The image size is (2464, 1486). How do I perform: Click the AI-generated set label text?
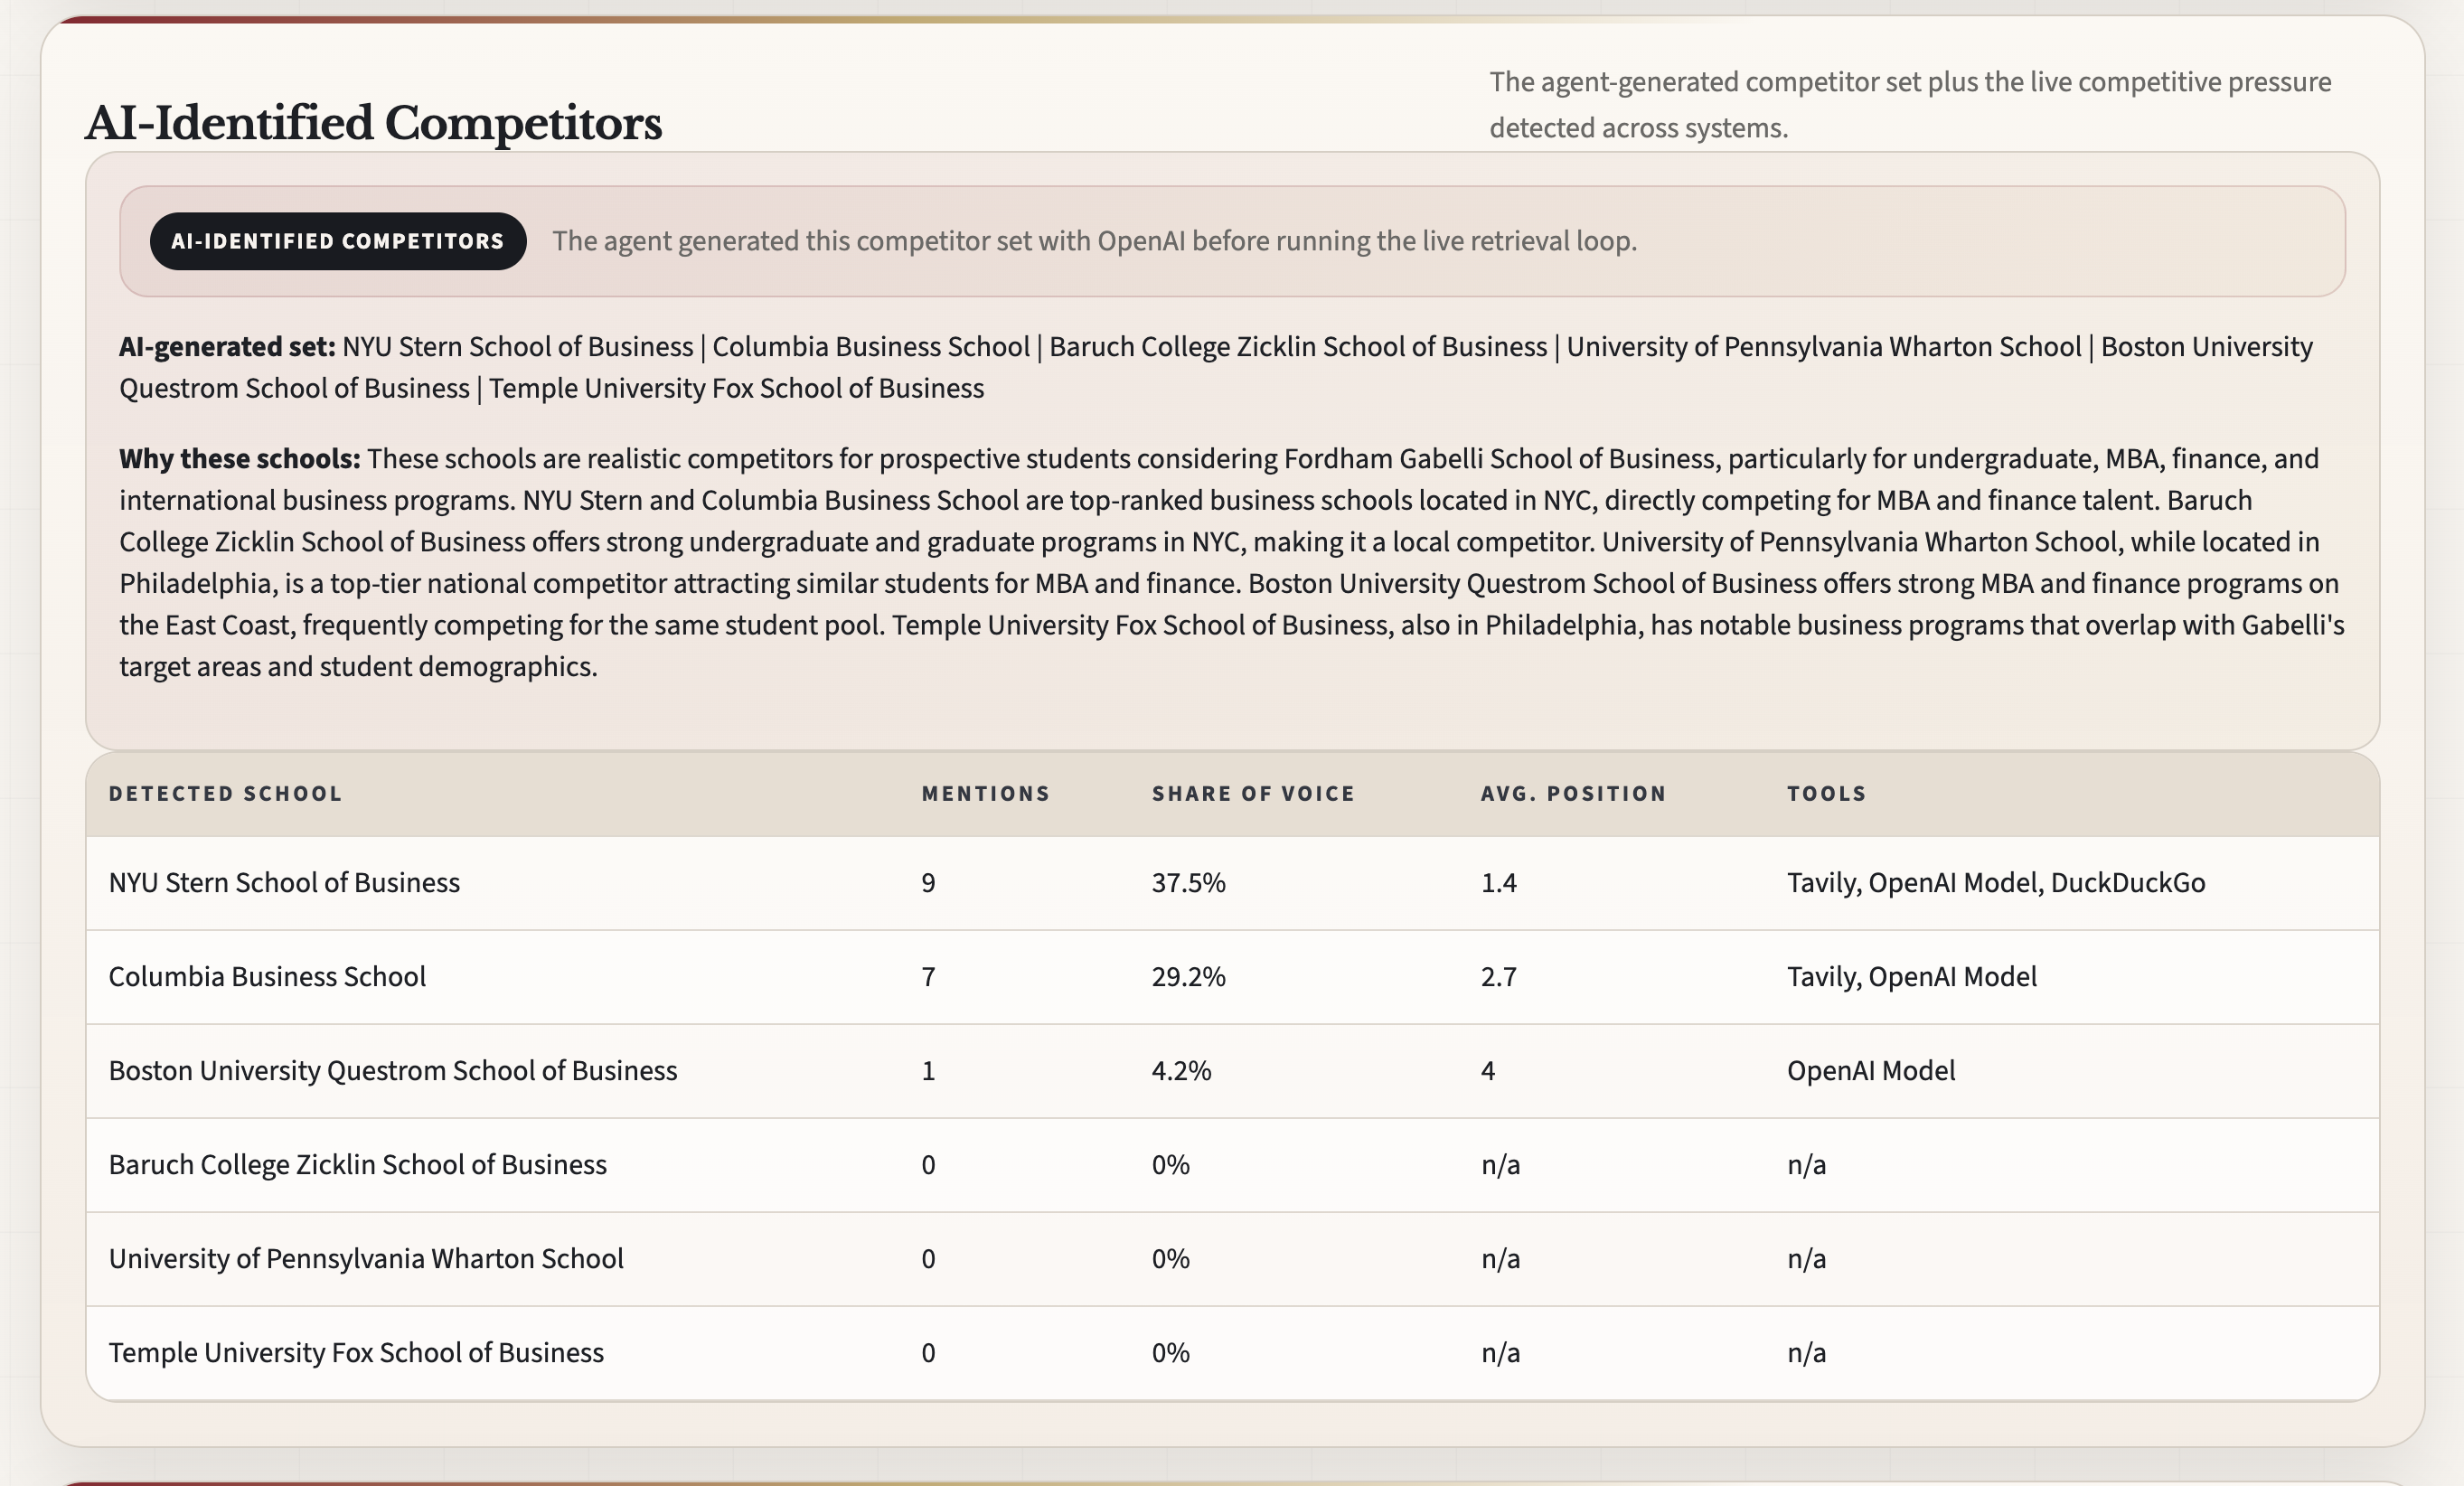pyautogui.click(x=227, y=346)
